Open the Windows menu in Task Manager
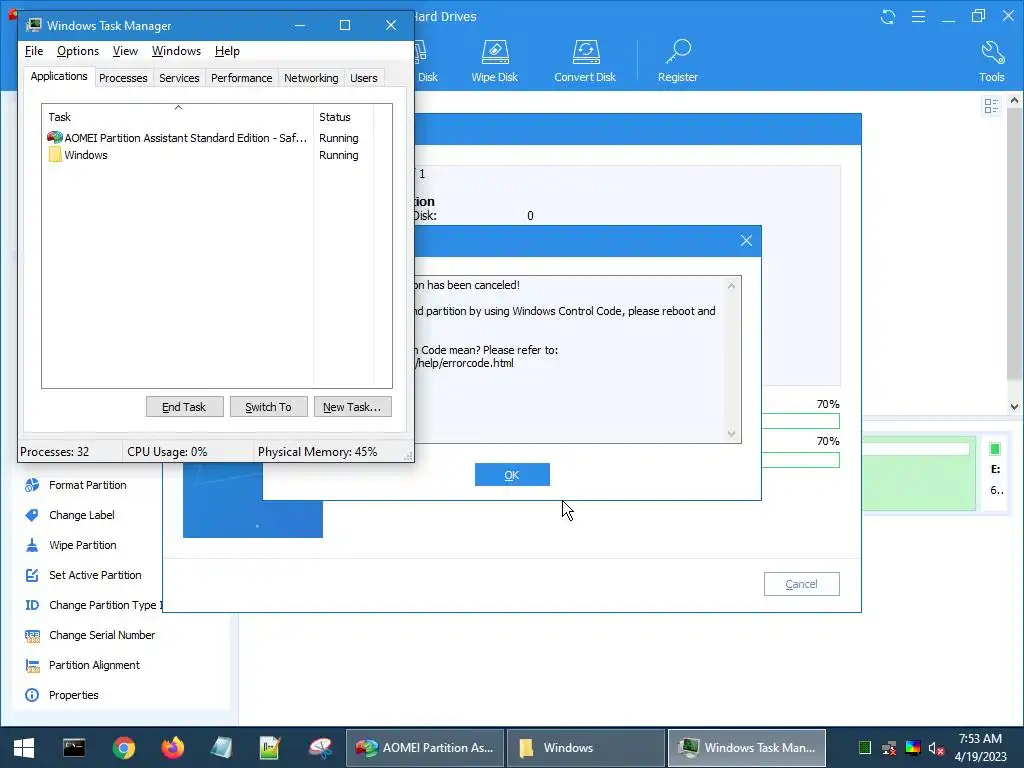Screen dimensions: 1024x768 (x=176, y=51)
